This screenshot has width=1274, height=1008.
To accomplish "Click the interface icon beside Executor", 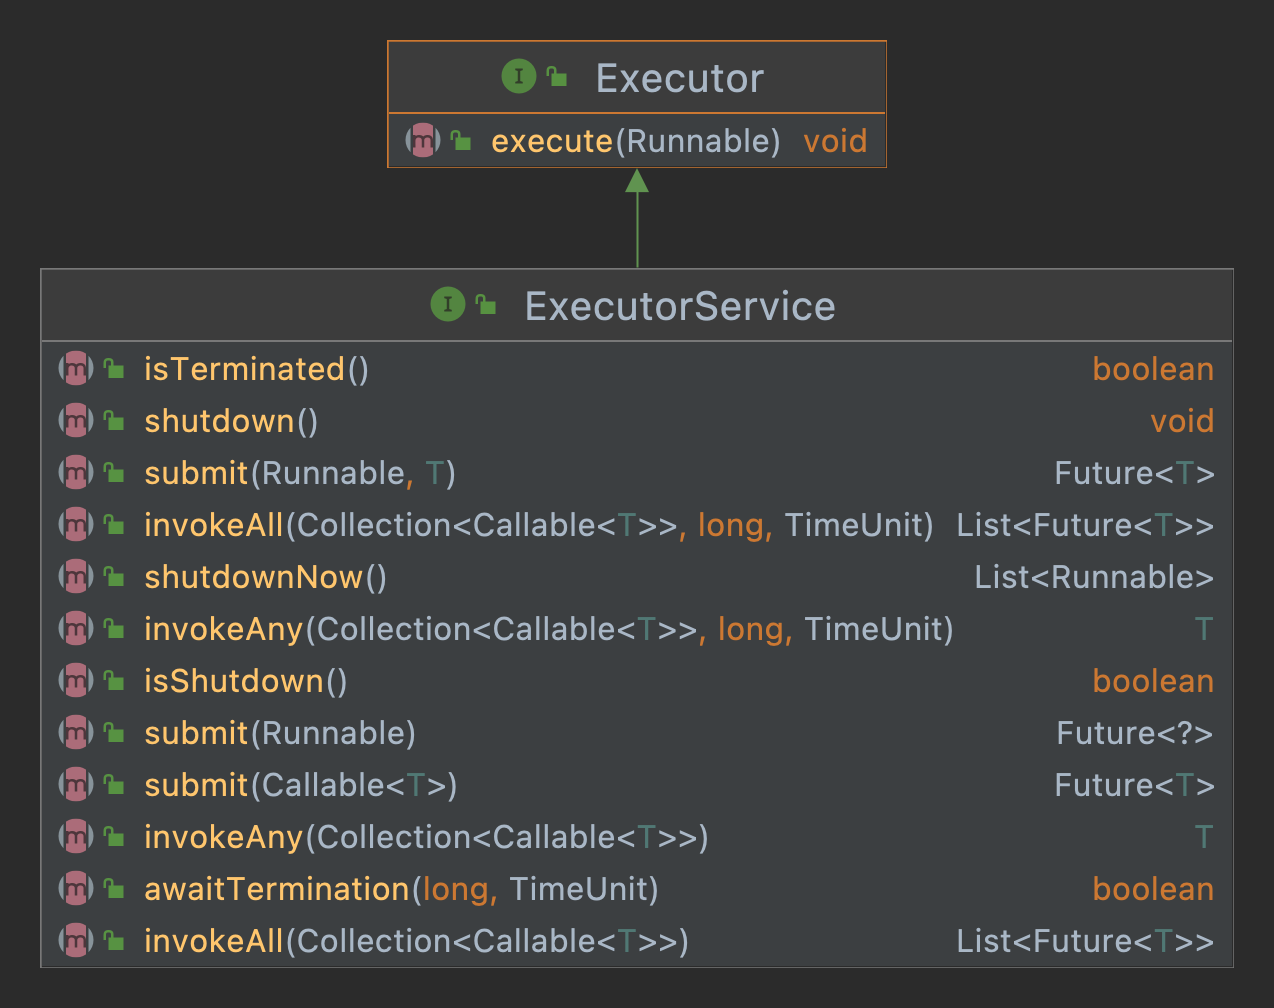I will [x=517, y=76].
